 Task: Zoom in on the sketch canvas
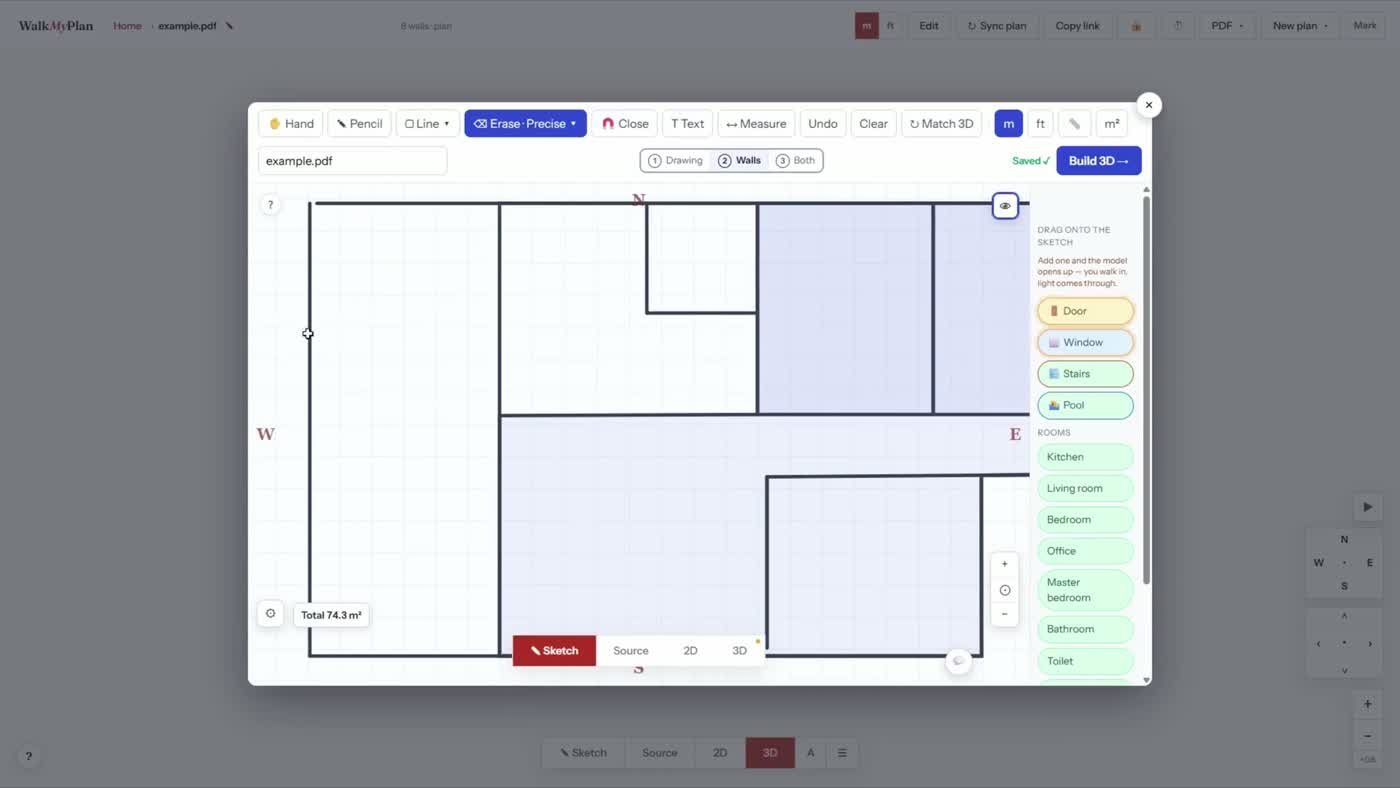(x=1005, y=564)
